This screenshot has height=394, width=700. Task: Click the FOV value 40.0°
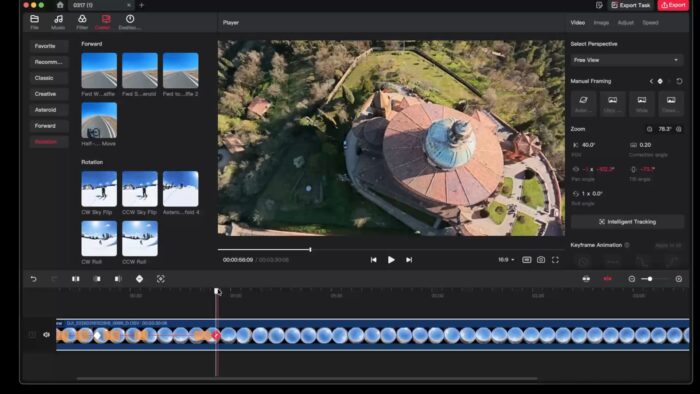click(x=588, y=145)
